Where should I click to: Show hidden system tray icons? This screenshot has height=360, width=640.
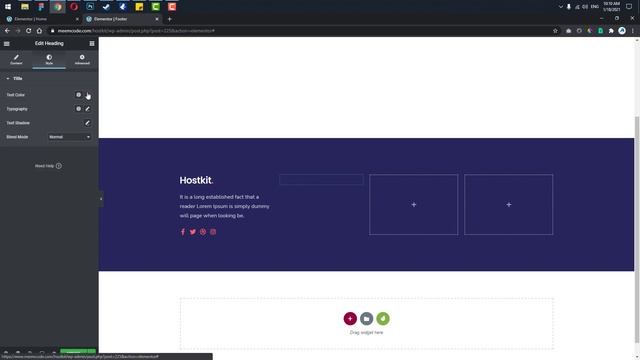click(560, 7)
